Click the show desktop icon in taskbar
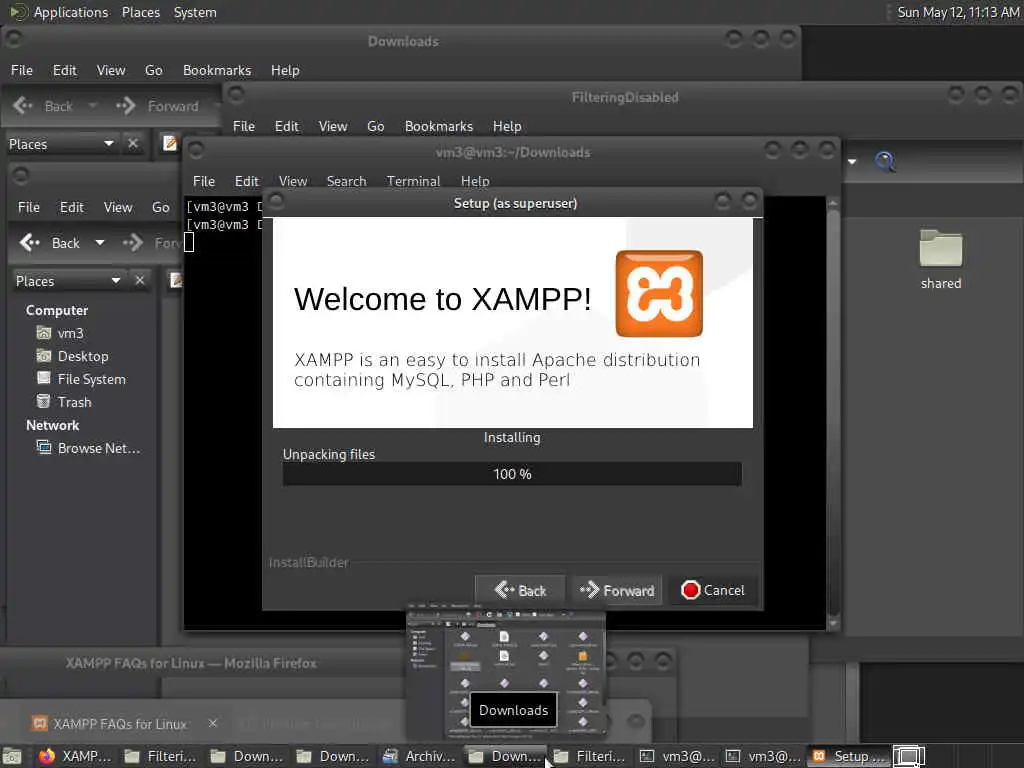Image resolution: width=1024 pixels, height=768 pixels. pos(12,756)
